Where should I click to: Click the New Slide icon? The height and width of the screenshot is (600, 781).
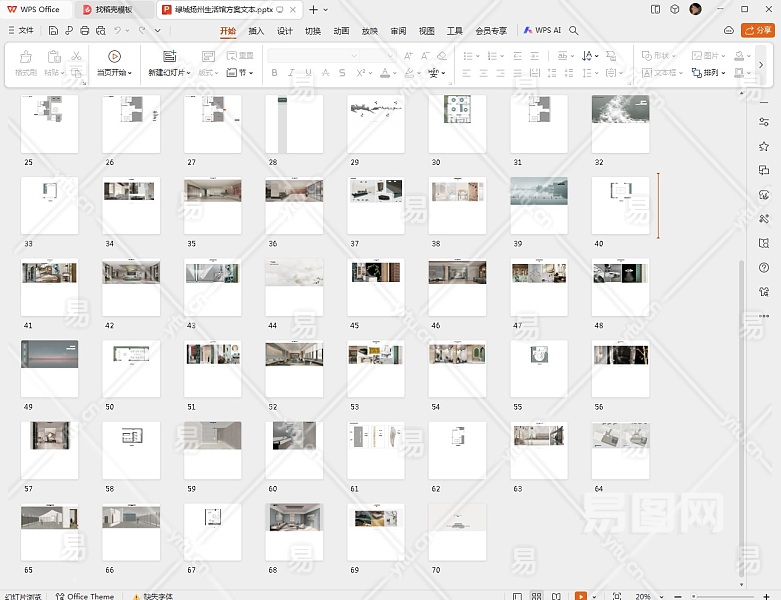(169, 56)
